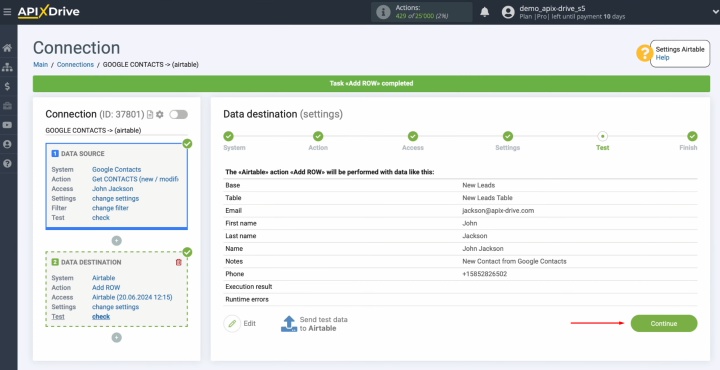
Task: Click the user avatar icon
Action: 508,12
